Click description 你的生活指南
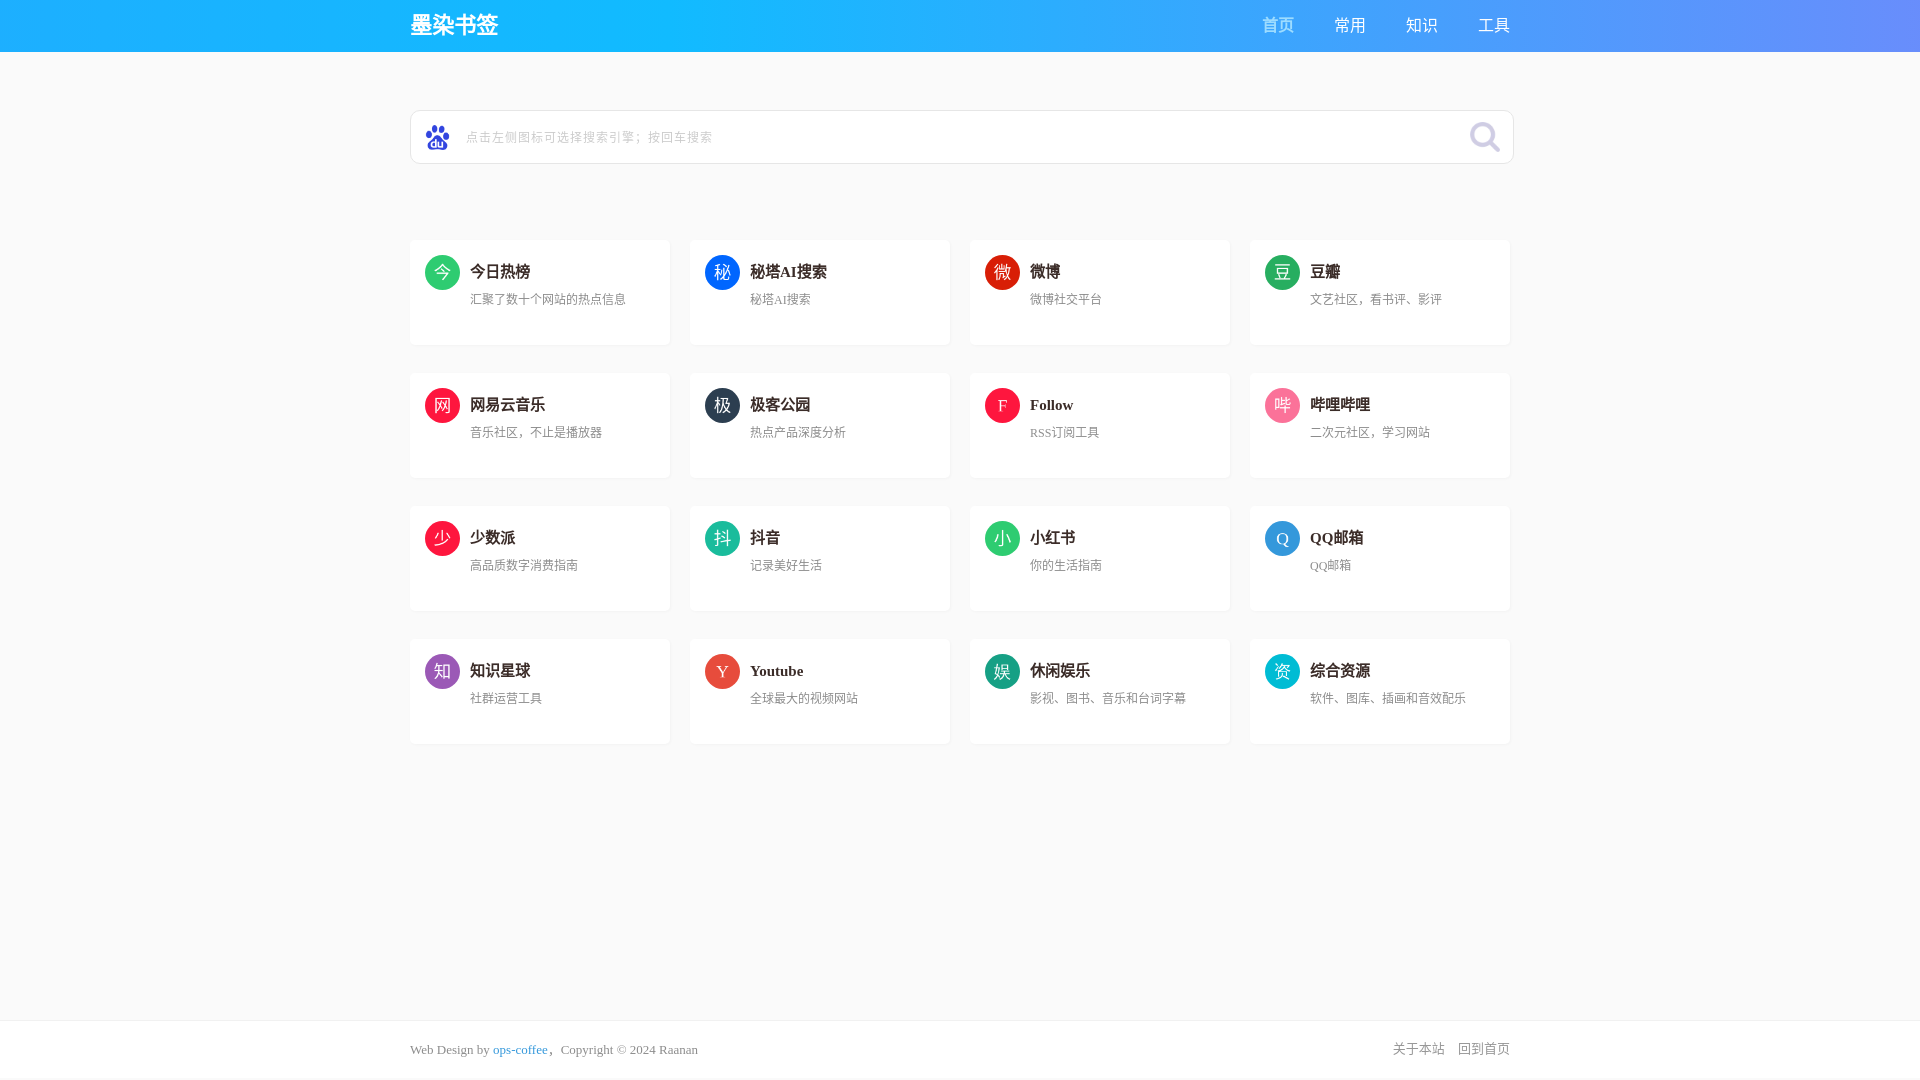 [1066, 565]
